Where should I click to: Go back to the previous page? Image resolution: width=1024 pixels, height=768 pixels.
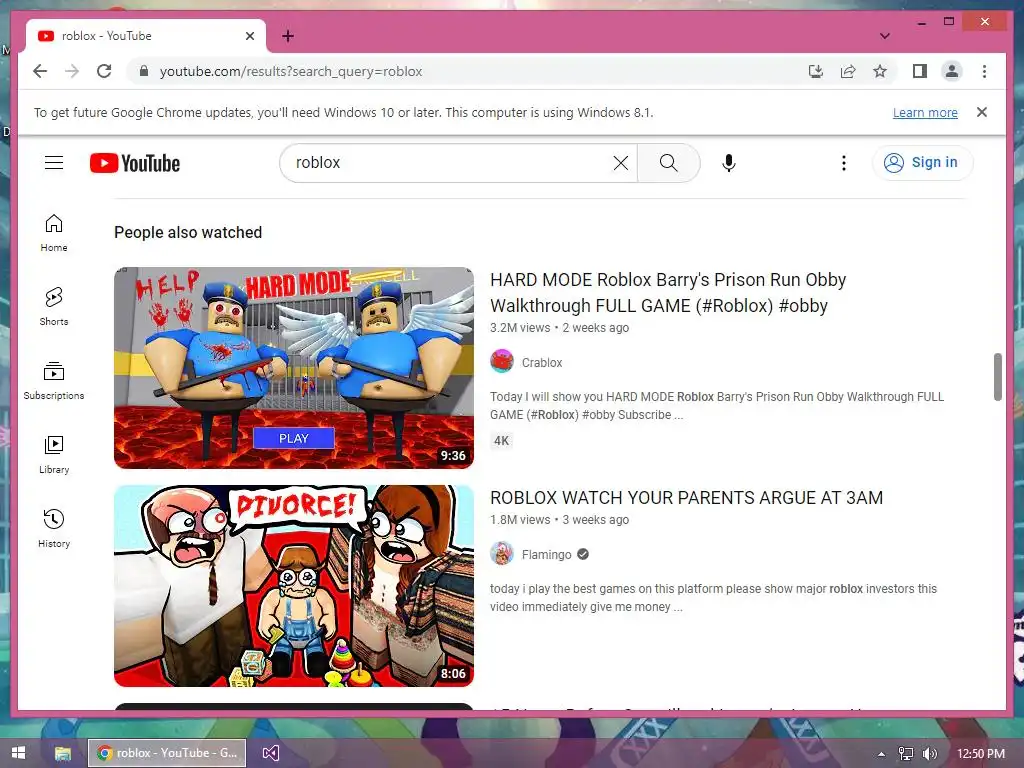pyautogui.click(x=40, y=71)
